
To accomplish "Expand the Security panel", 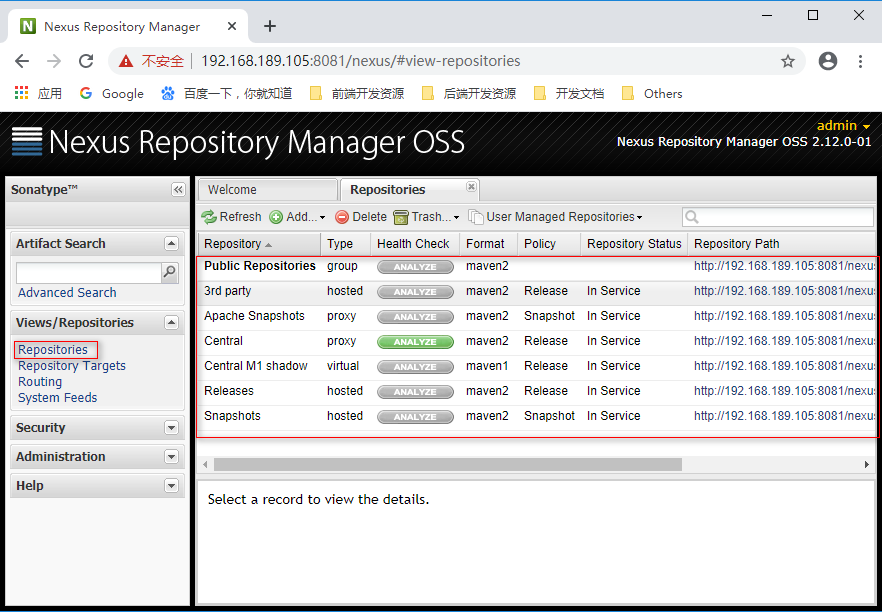I will click(x=171, y=428).
